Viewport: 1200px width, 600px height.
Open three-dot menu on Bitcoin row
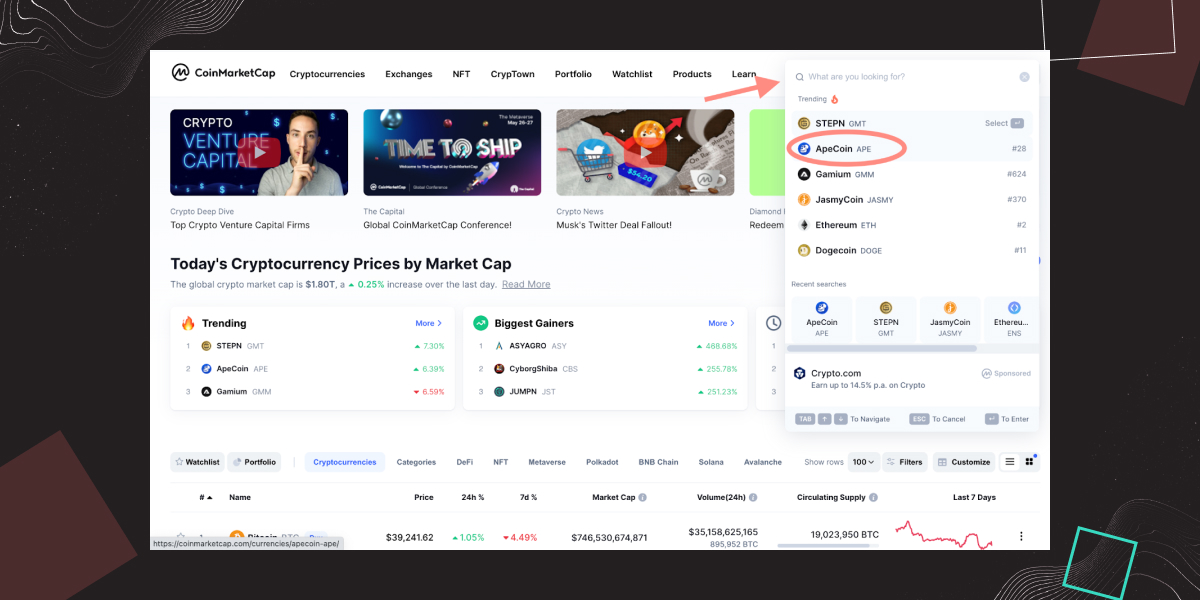[x=1021, y=536]
